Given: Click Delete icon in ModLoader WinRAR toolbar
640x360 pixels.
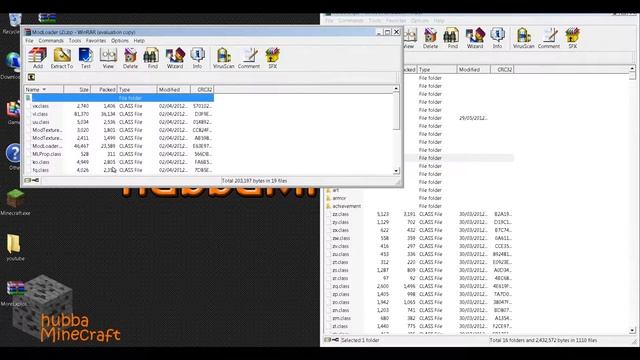Looking at the screenshot, I should pyautogui.click(x=130, y=58).
